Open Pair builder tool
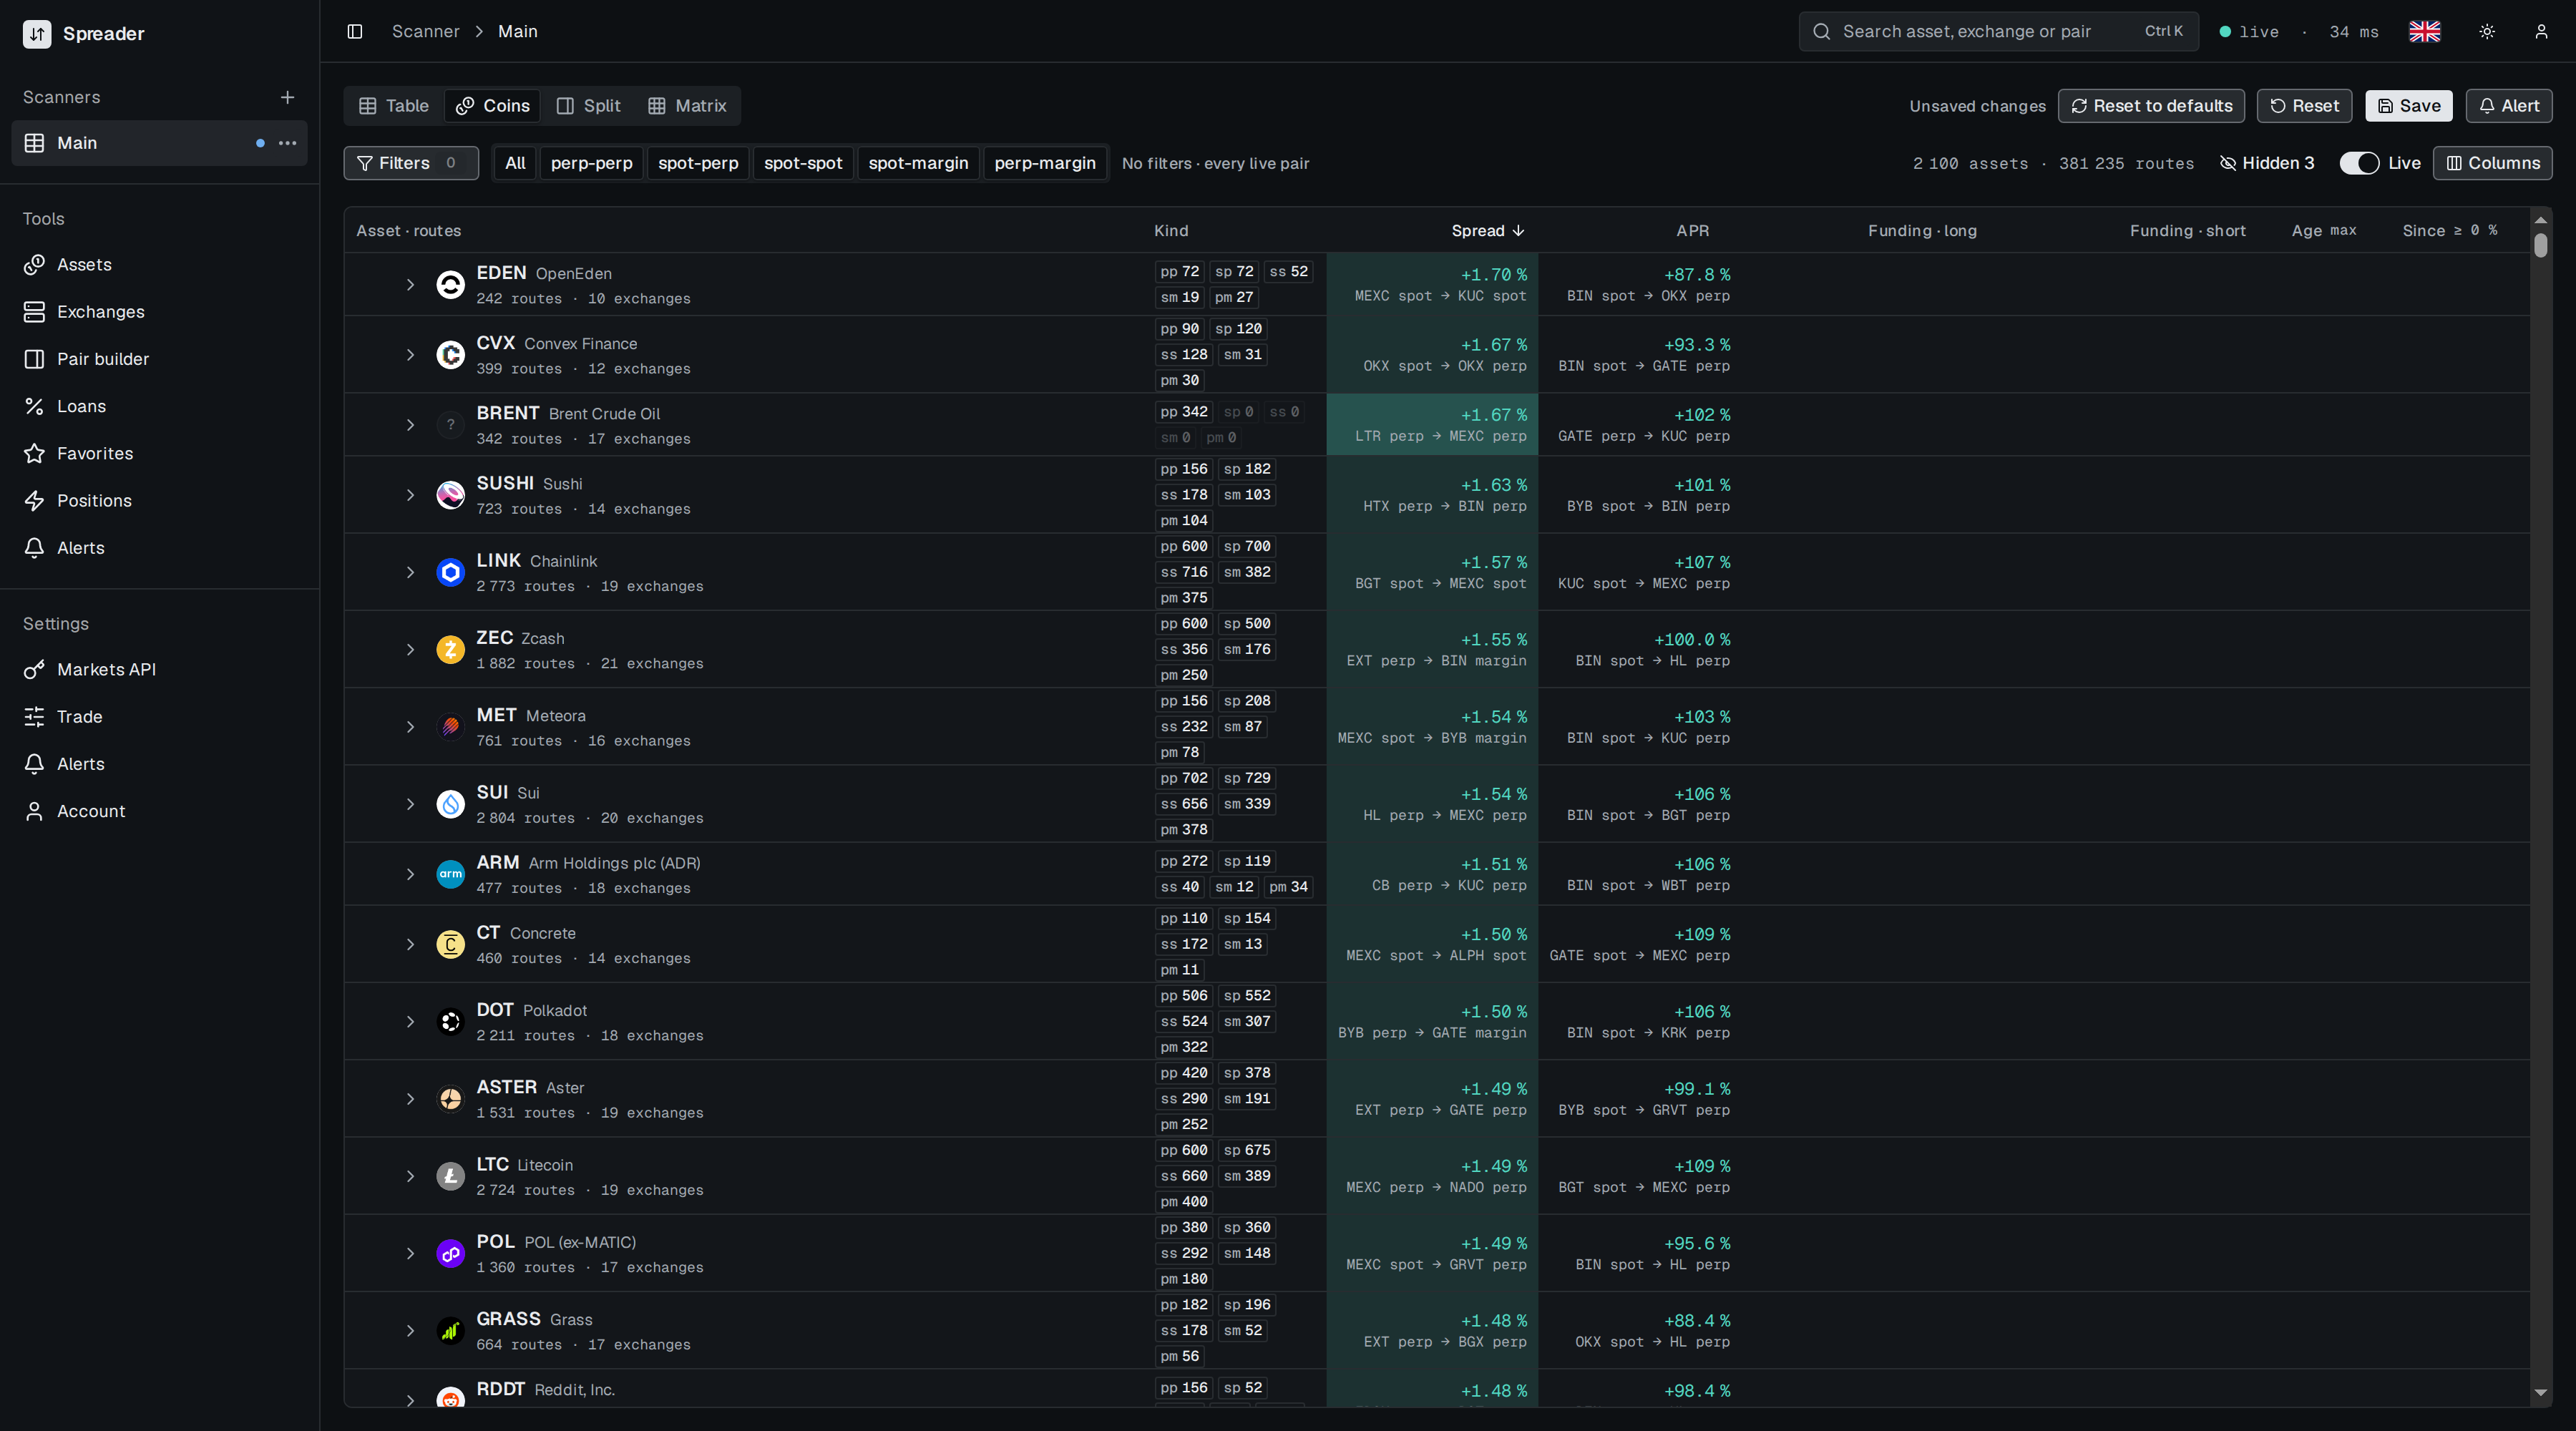Screen dimensions: 2576x1431 (160, 359)
